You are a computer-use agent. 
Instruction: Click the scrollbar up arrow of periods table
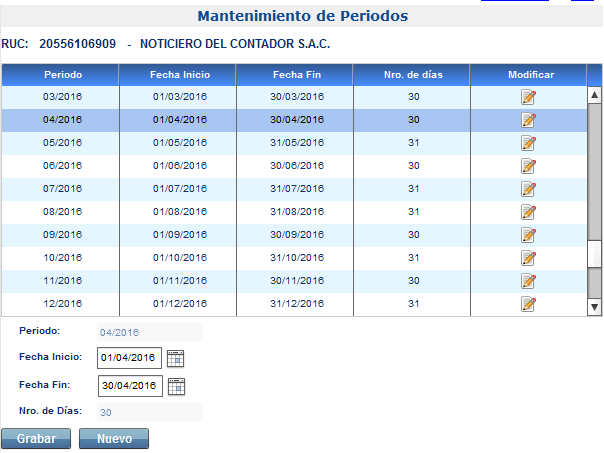[594, 95]
